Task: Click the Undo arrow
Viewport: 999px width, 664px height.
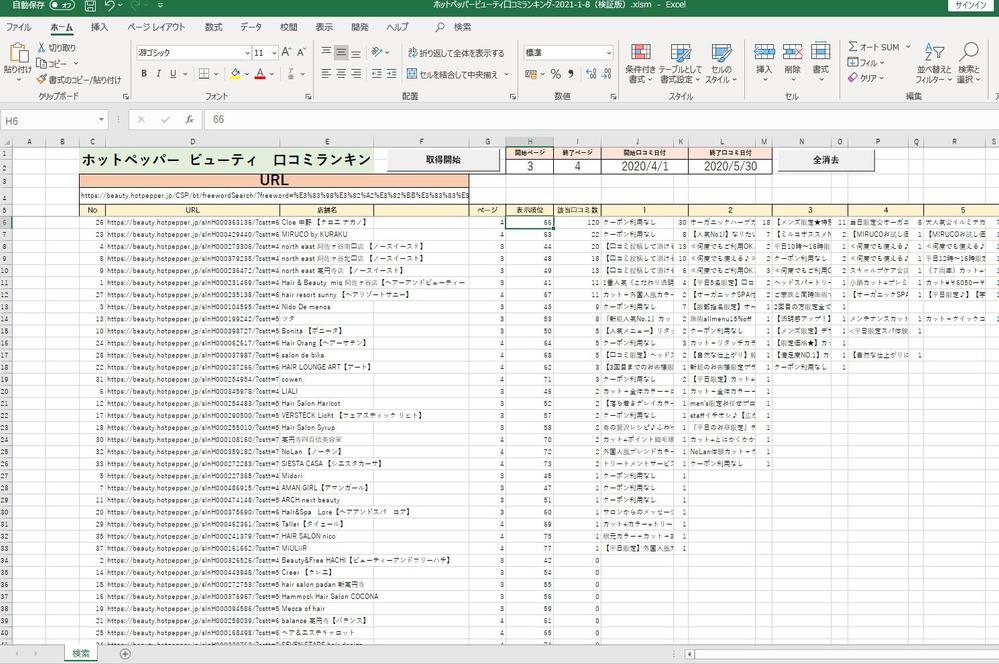Action: coord(110,6)
